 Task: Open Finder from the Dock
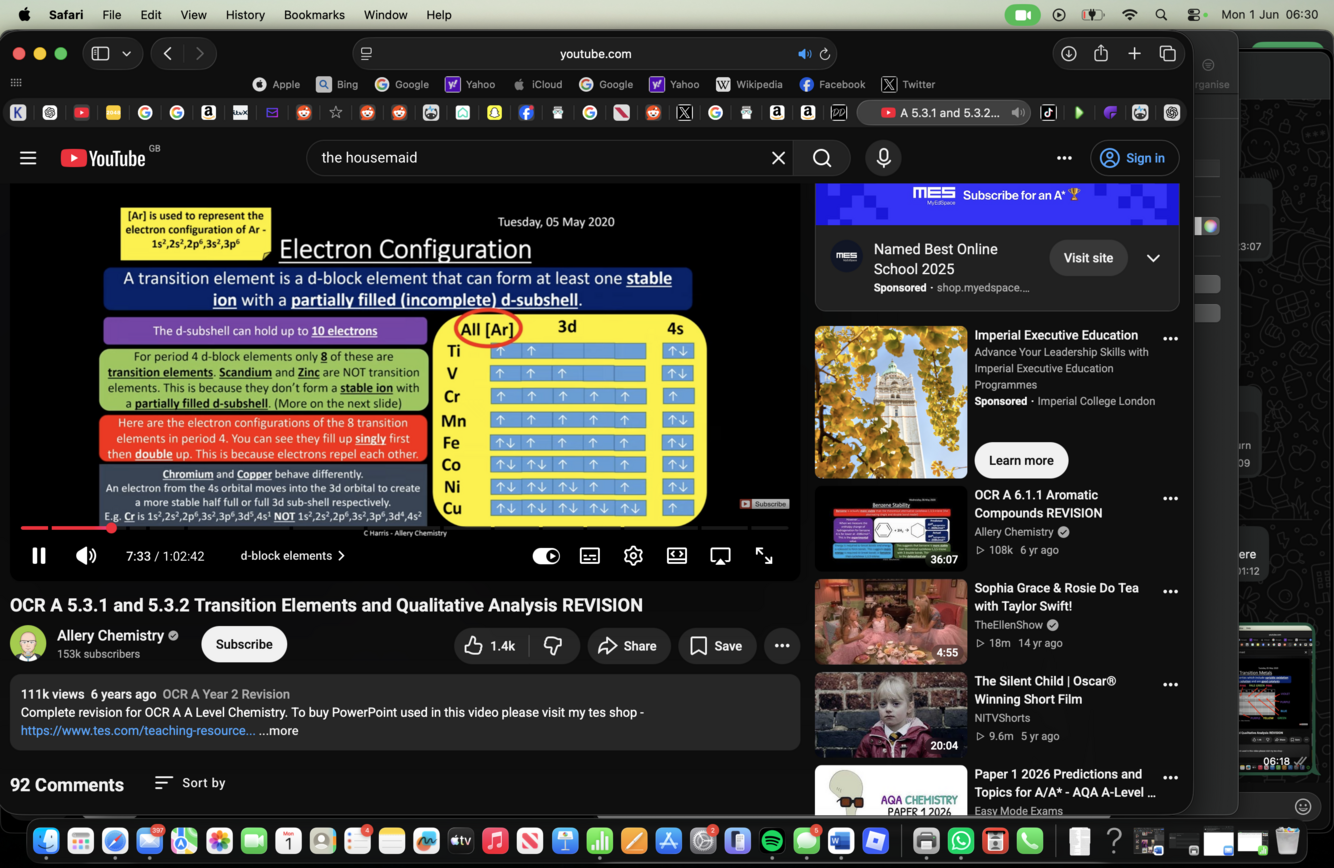pyautogui.click(x=46, y=841)
